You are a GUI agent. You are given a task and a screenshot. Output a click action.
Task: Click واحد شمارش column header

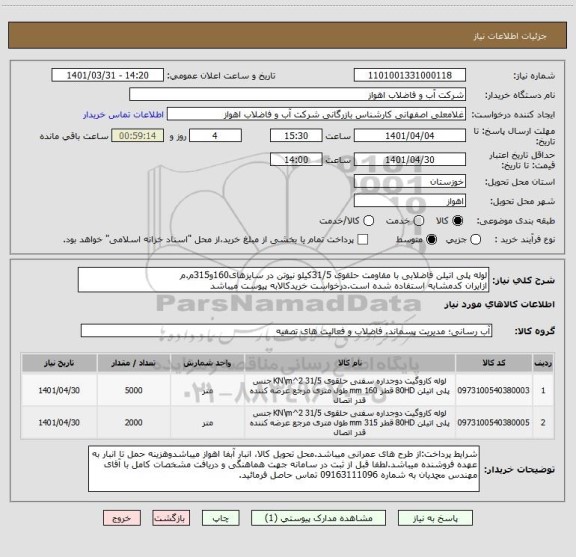[x=208, y=363]
